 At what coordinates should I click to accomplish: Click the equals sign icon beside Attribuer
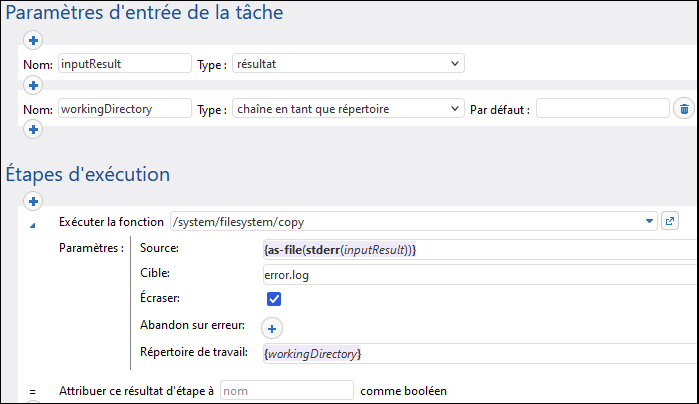(33, 390)
